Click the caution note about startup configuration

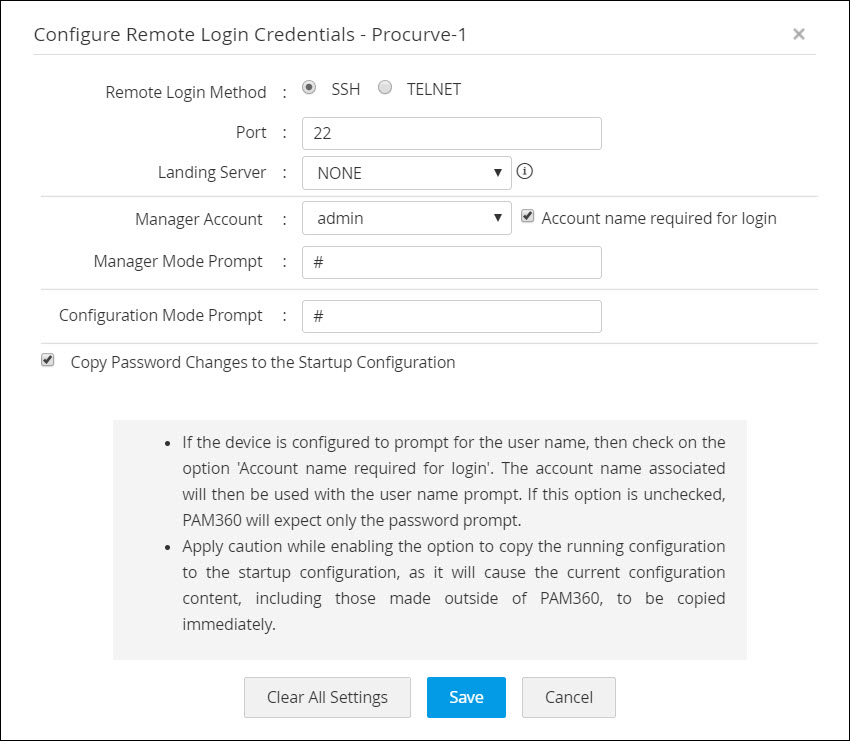click(453, 584)
